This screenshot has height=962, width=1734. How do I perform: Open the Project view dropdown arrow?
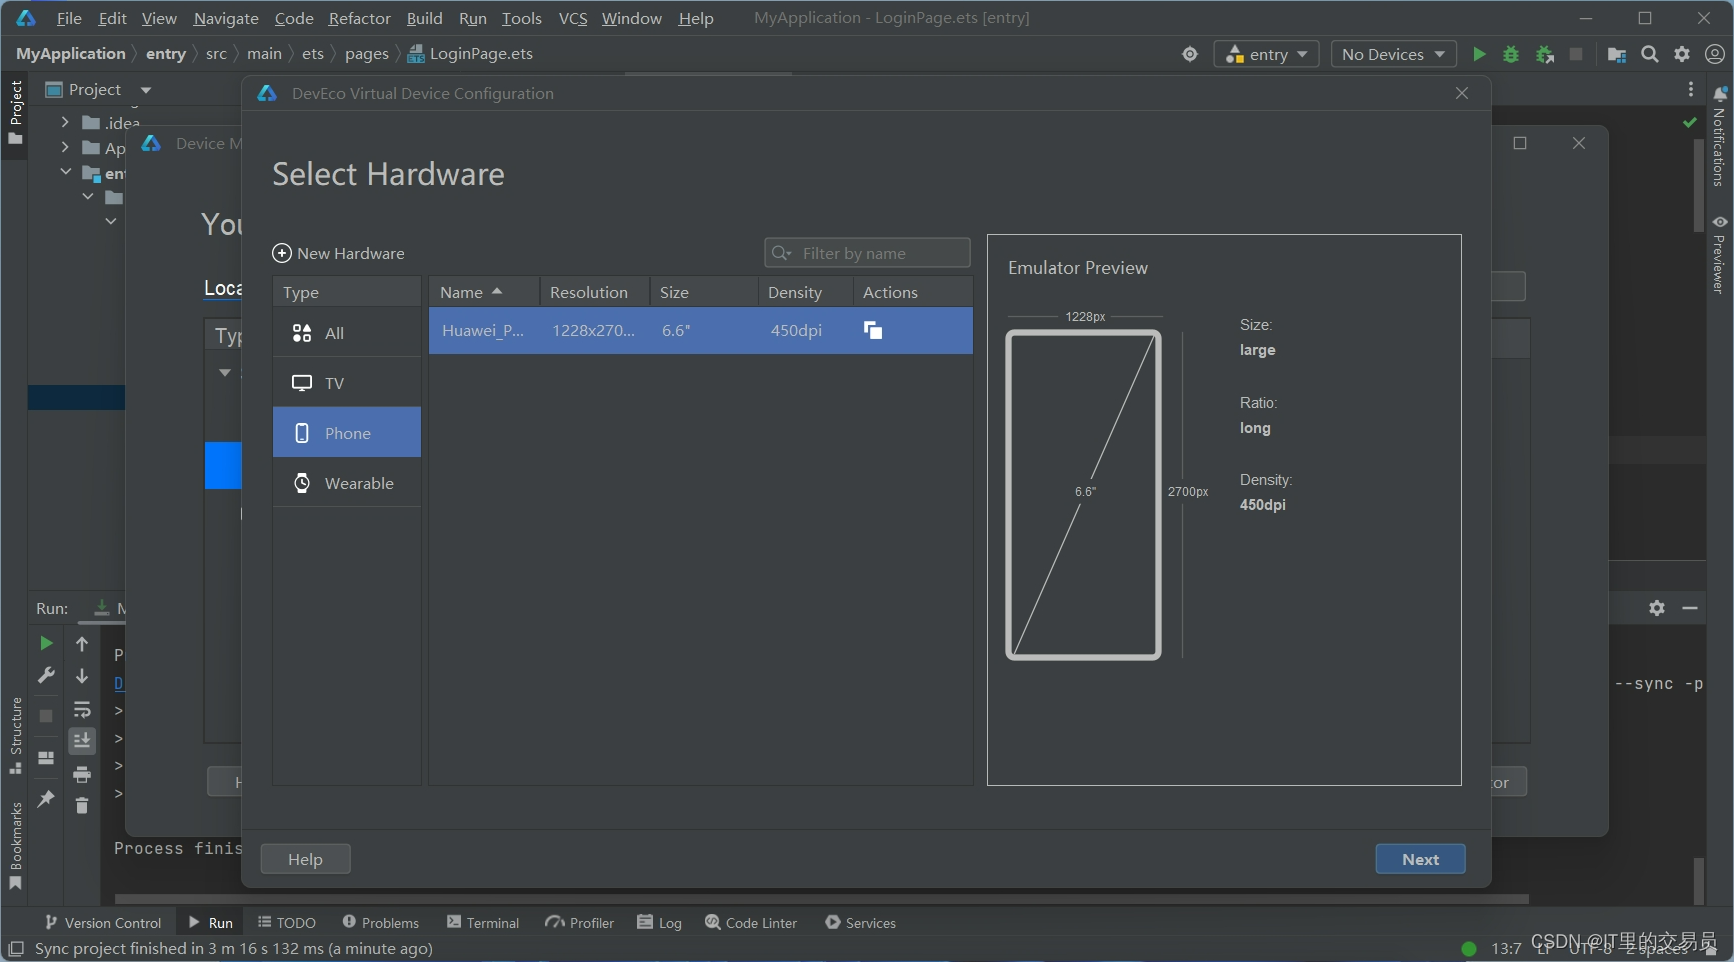146,90
